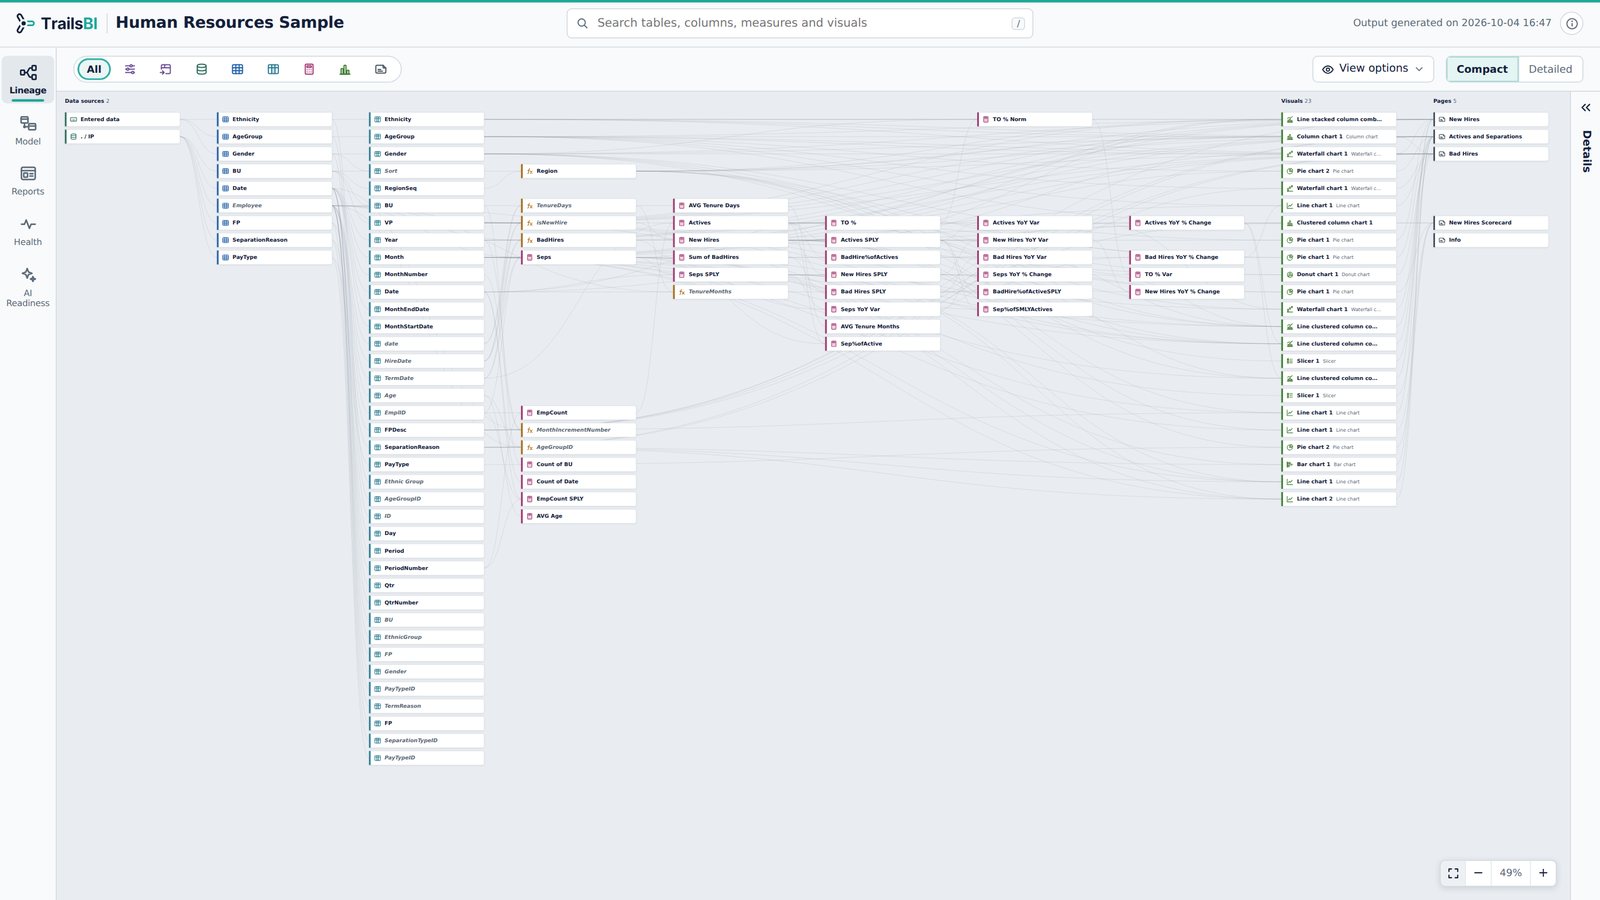Select the Donut chart 1 visual node
This screenshot has height=900, width=1600.
click(x=1339, y=274)
